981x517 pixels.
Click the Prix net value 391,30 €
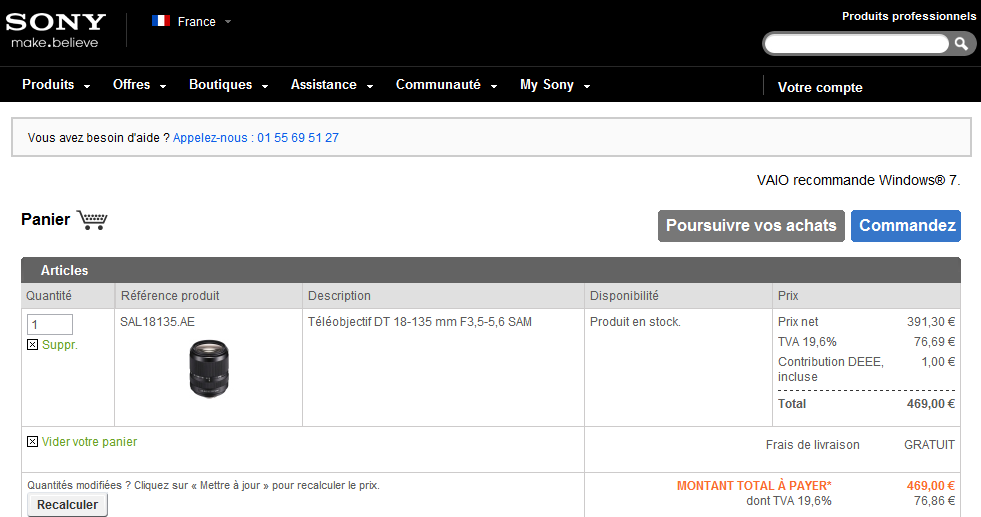point(931,322)
